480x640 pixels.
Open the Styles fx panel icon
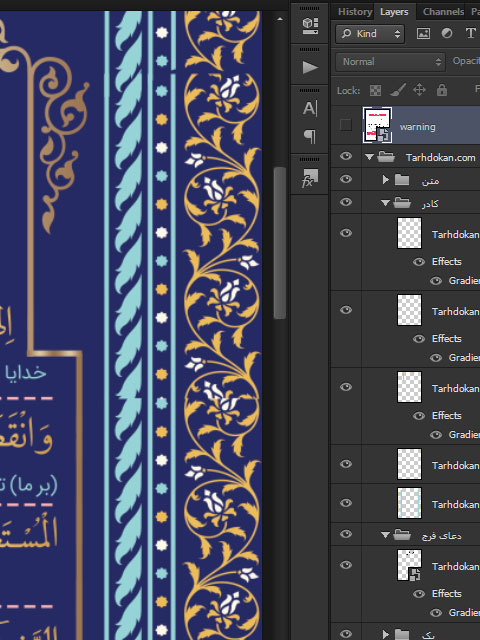(x=310, y=178)
